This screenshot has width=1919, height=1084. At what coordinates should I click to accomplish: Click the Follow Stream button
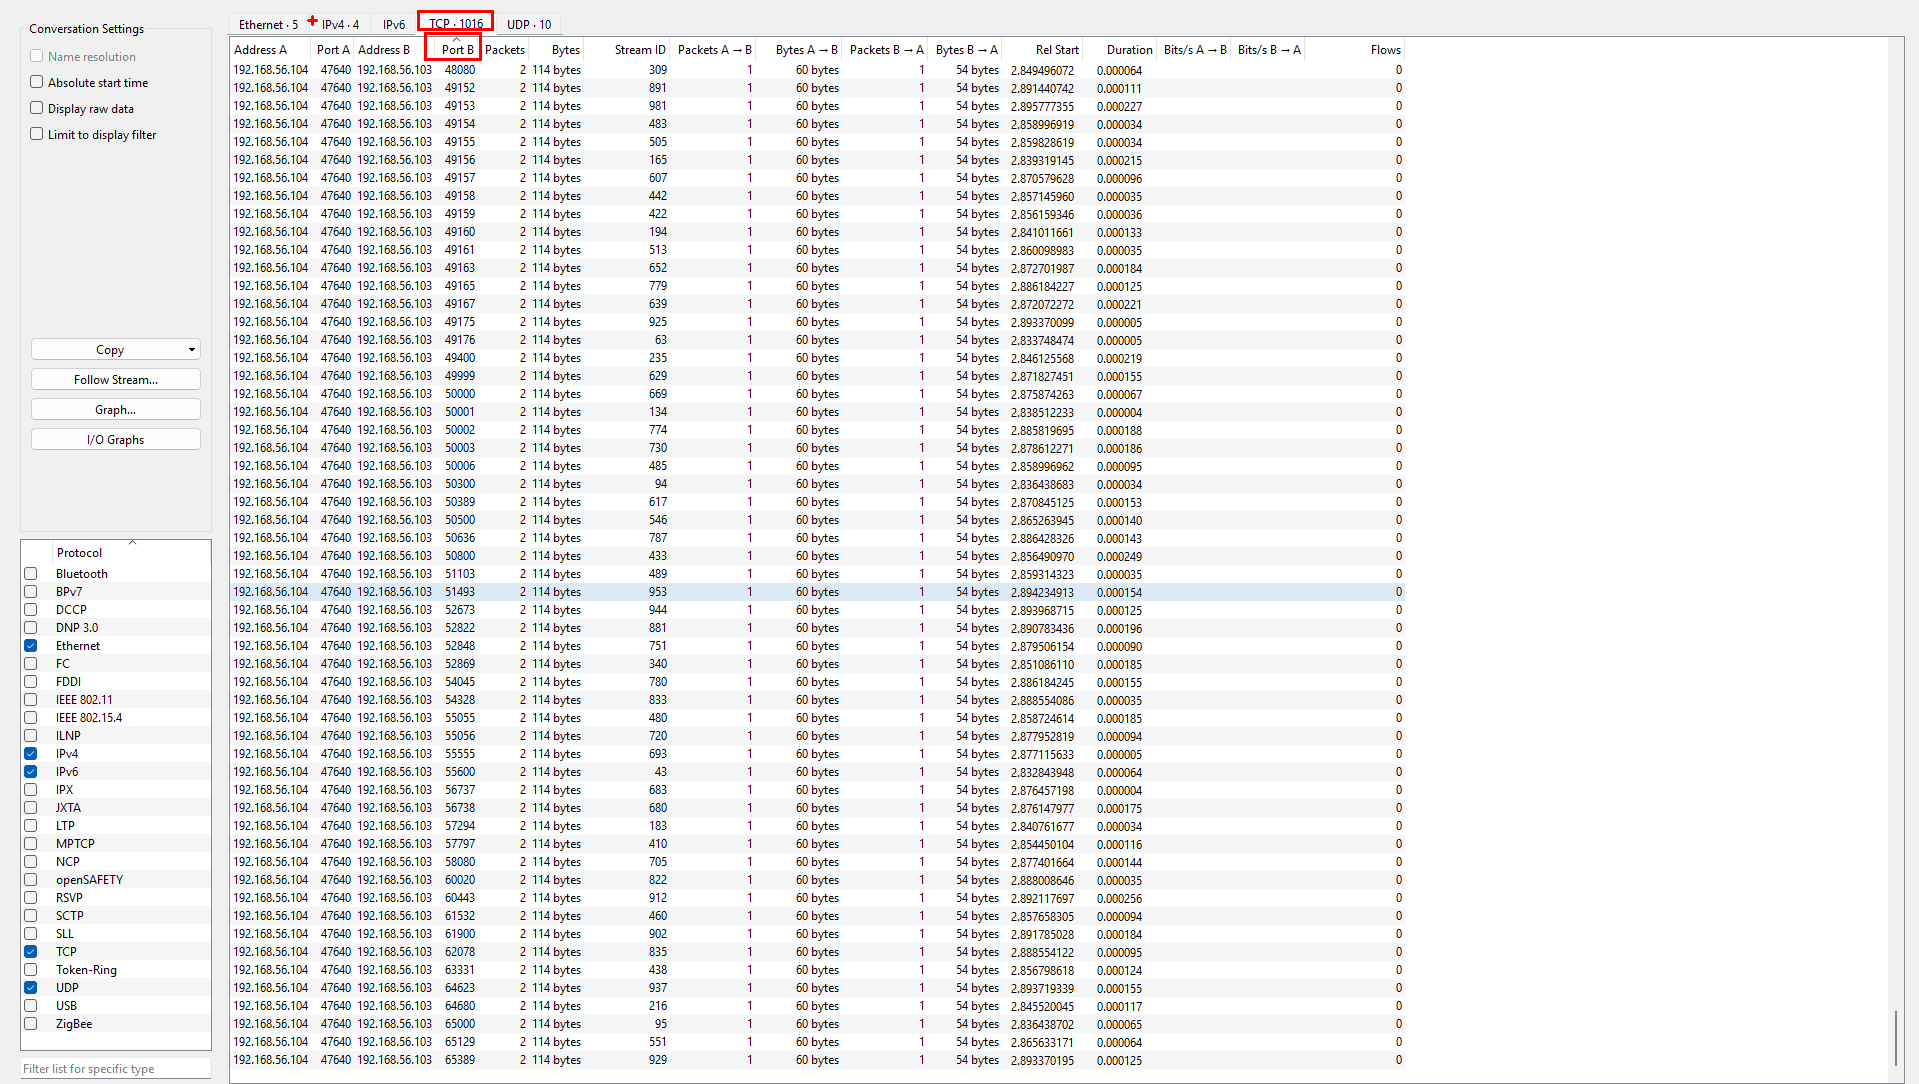pyautogui.click(x=115, y=380)
